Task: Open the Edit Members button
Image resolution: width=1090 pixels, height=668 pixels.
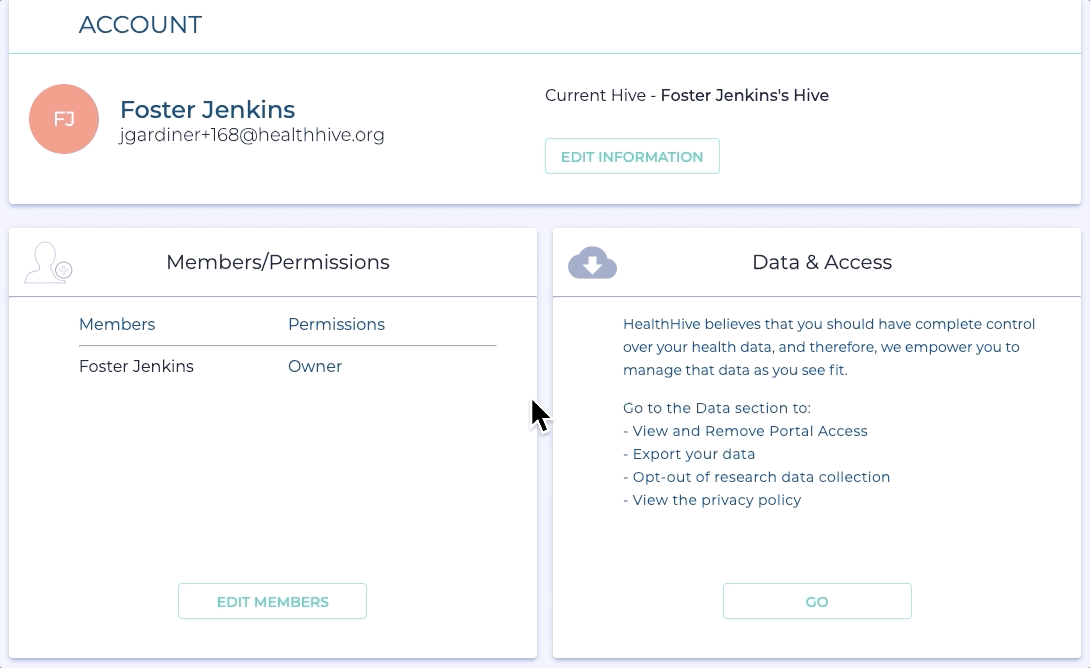Action: click(x=272, y=601)
